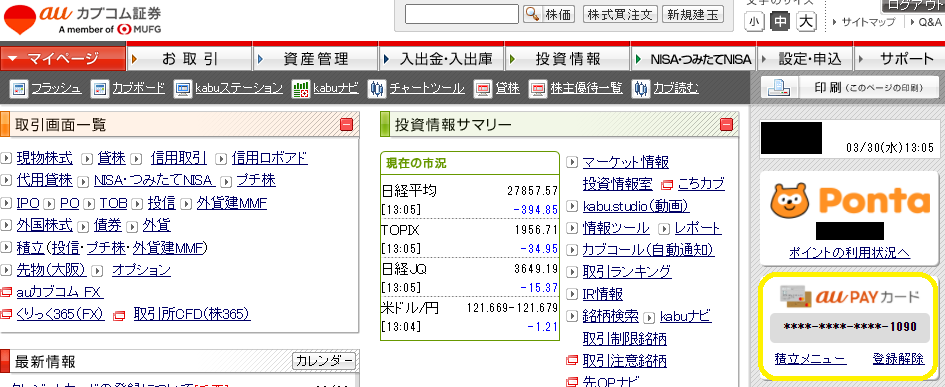
Task: Open the 入出金・入出庫 menu tab
Action: tap(442, 58)
